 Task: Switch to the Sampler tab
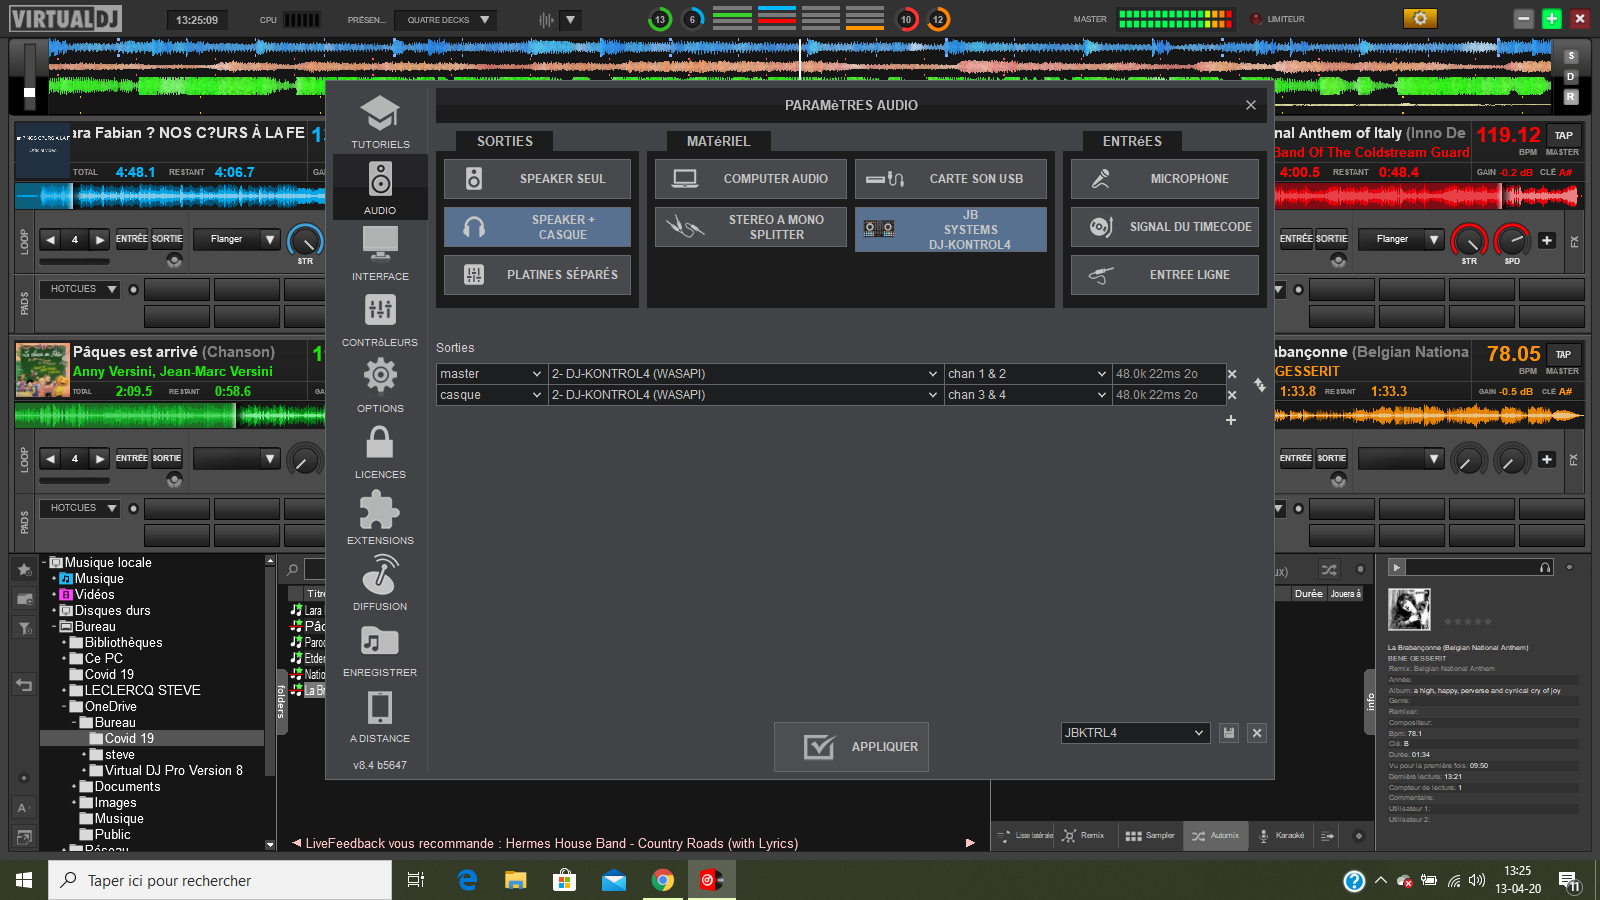coord(1150,835)
